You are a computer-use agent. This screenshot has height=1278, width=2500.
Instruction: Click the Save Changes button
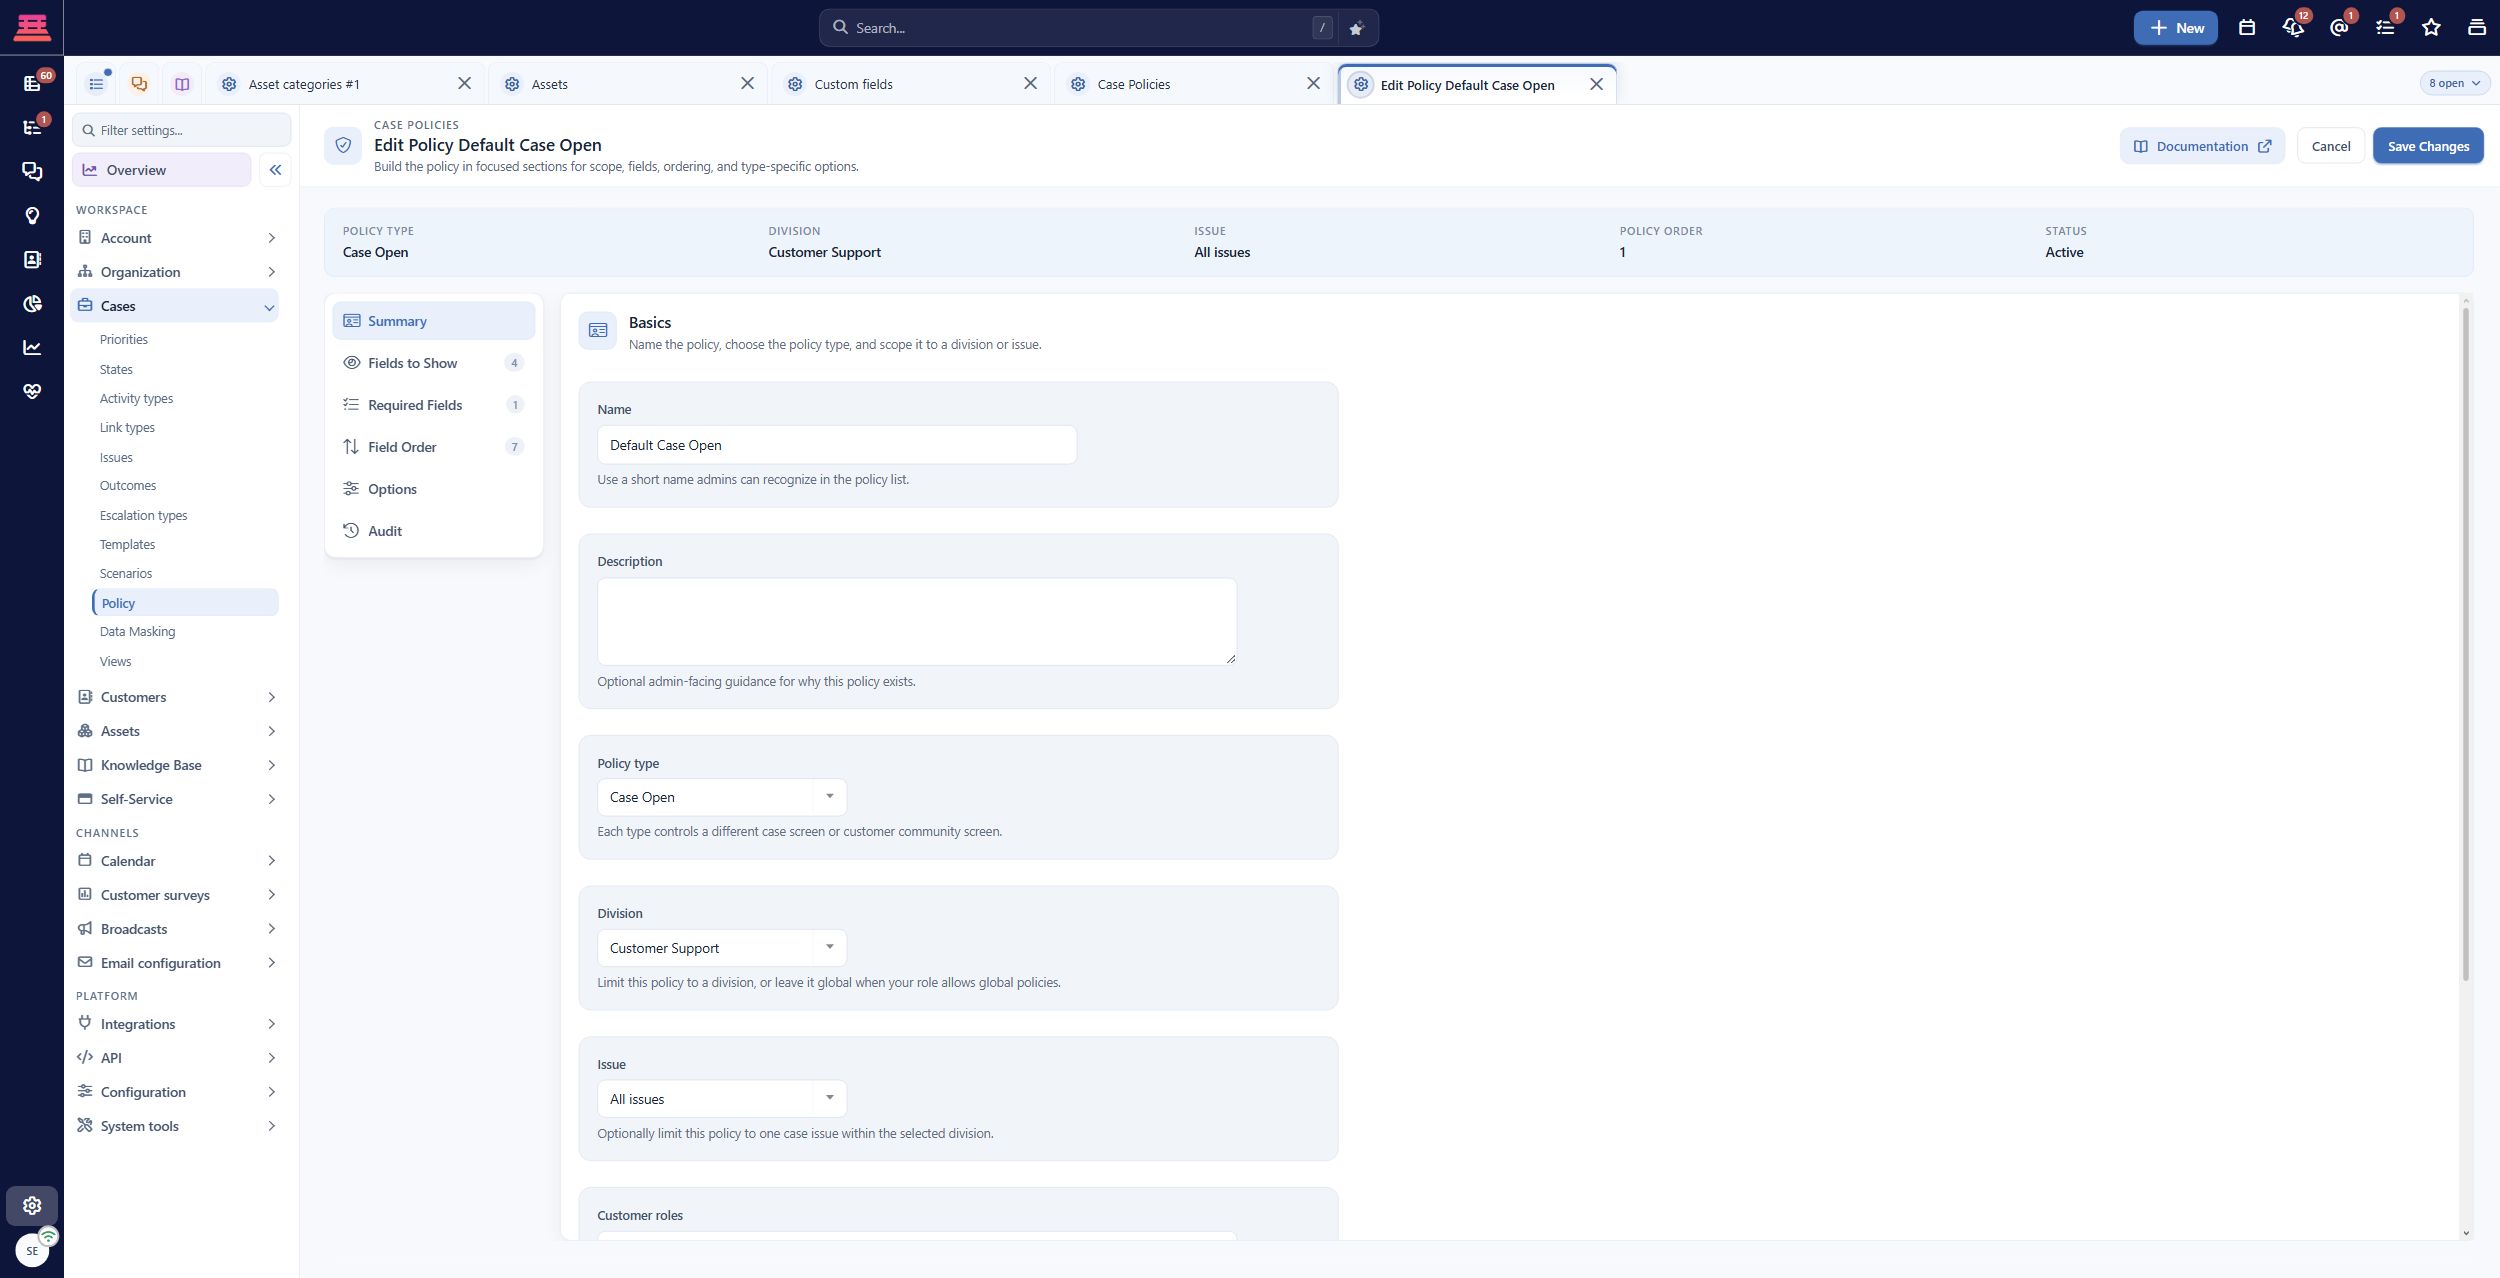tap(2428, 146)
